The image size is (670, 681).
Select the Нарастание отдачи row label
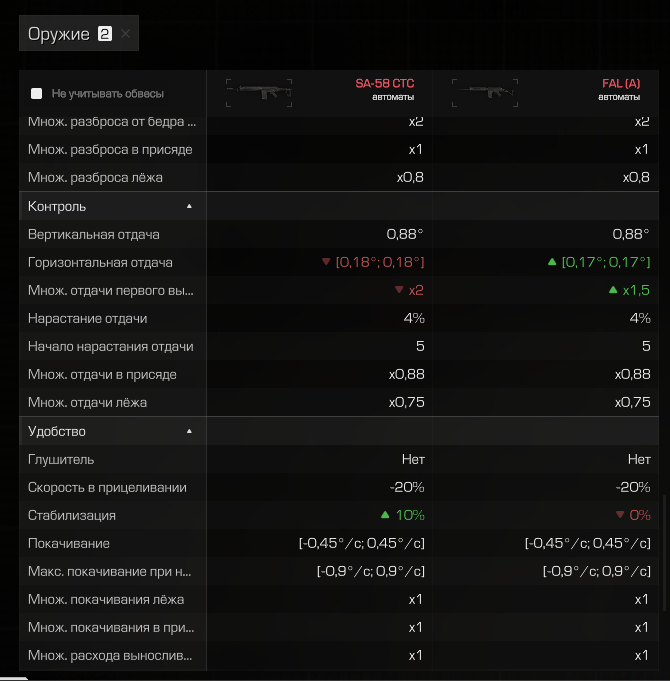(88, 318)
